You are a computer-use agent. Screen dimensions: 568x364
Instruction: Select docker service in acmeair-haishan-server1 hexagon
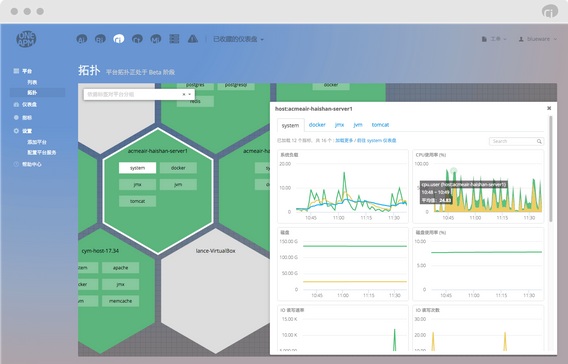tap(178, 168)
